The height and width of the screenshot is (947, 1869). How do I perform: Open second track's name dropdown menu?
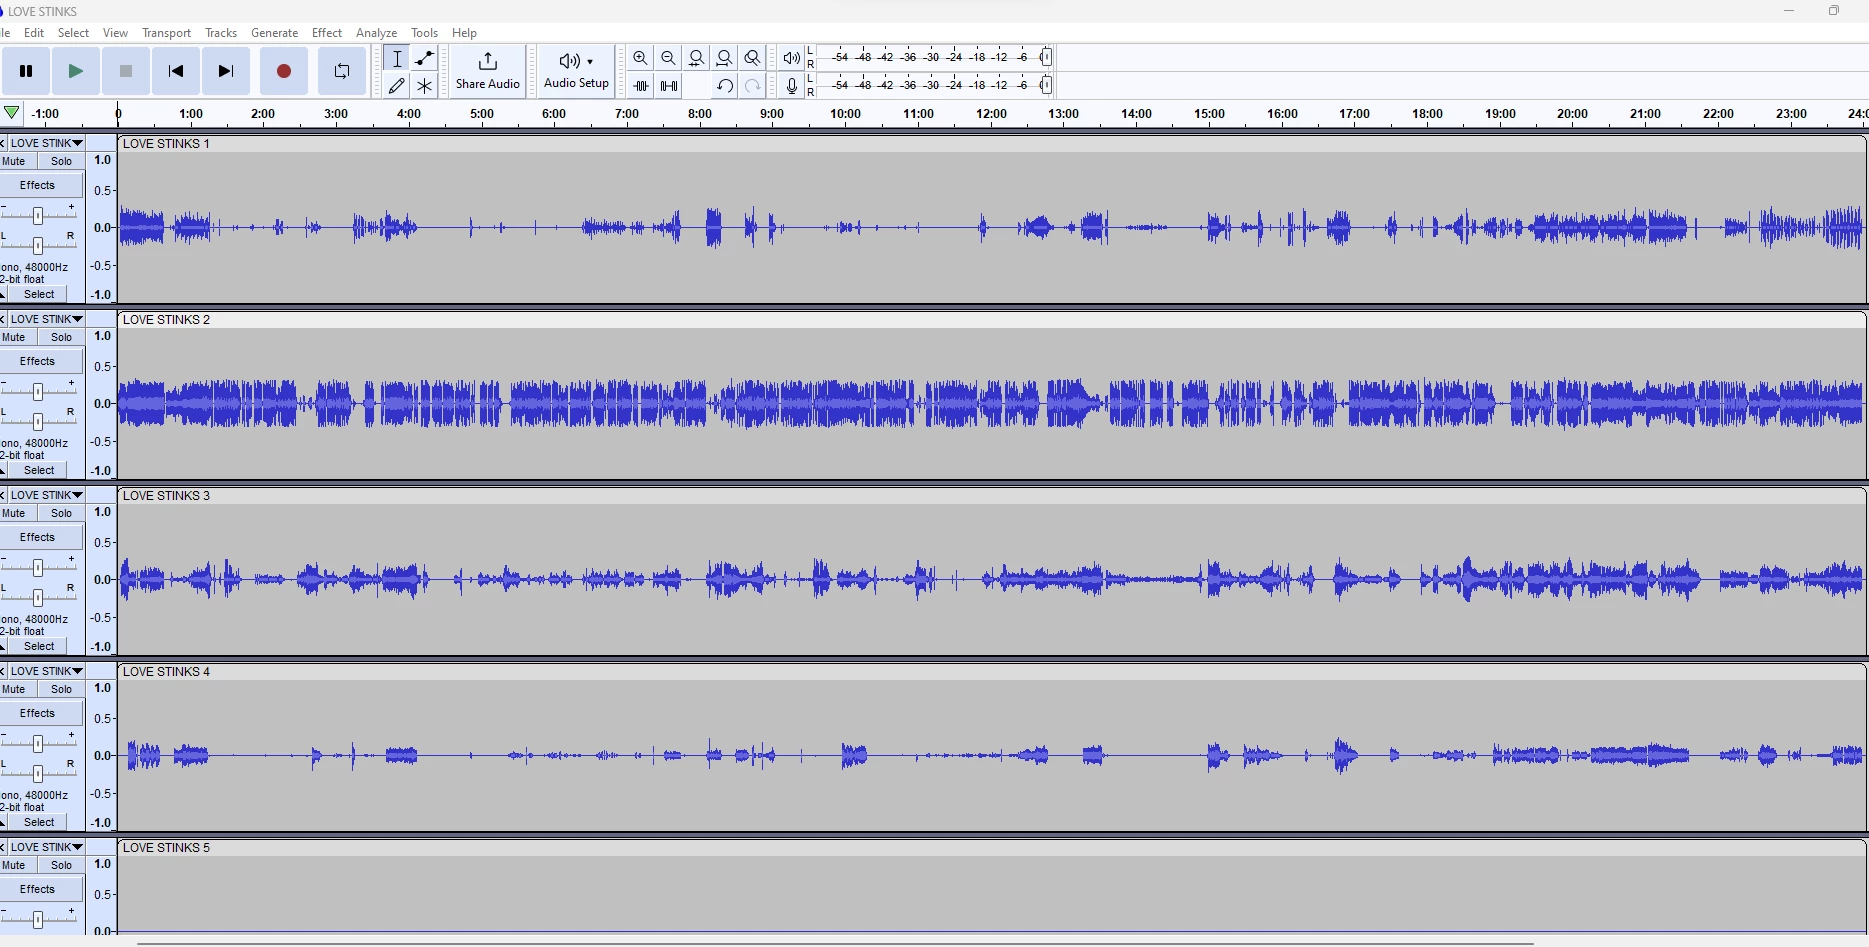pyautogui.click(x=47, y=319)
